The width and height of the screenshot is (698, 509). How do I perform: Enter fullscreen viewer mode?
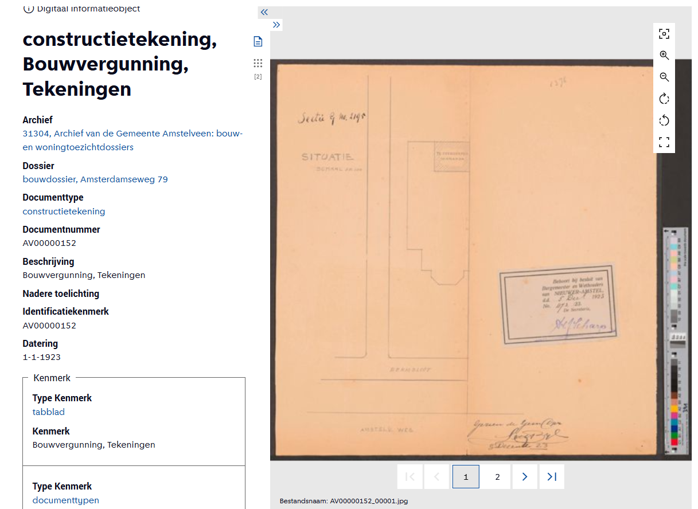(664, 142)
